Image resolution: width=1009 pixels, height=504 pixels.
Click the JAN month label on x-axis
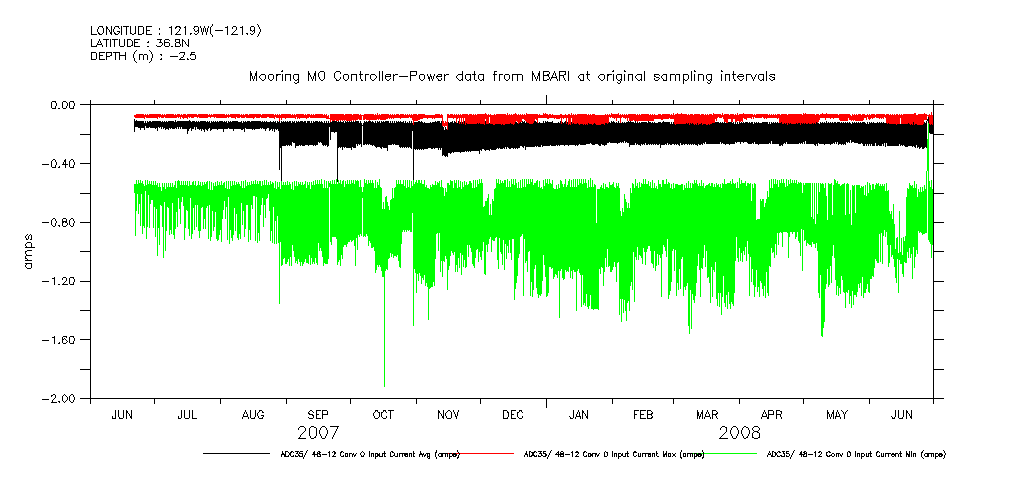coord(578,414)
